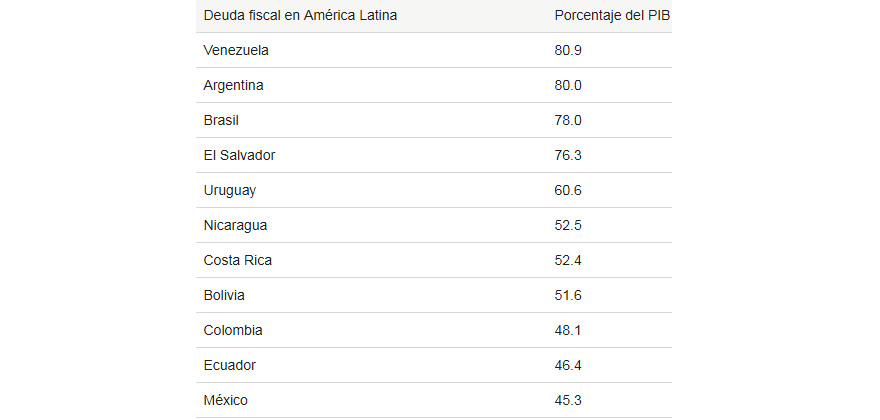This screenshot has width=880, height=420.
Task: Click on Bolivia in the list
Action: click(224, 295)
